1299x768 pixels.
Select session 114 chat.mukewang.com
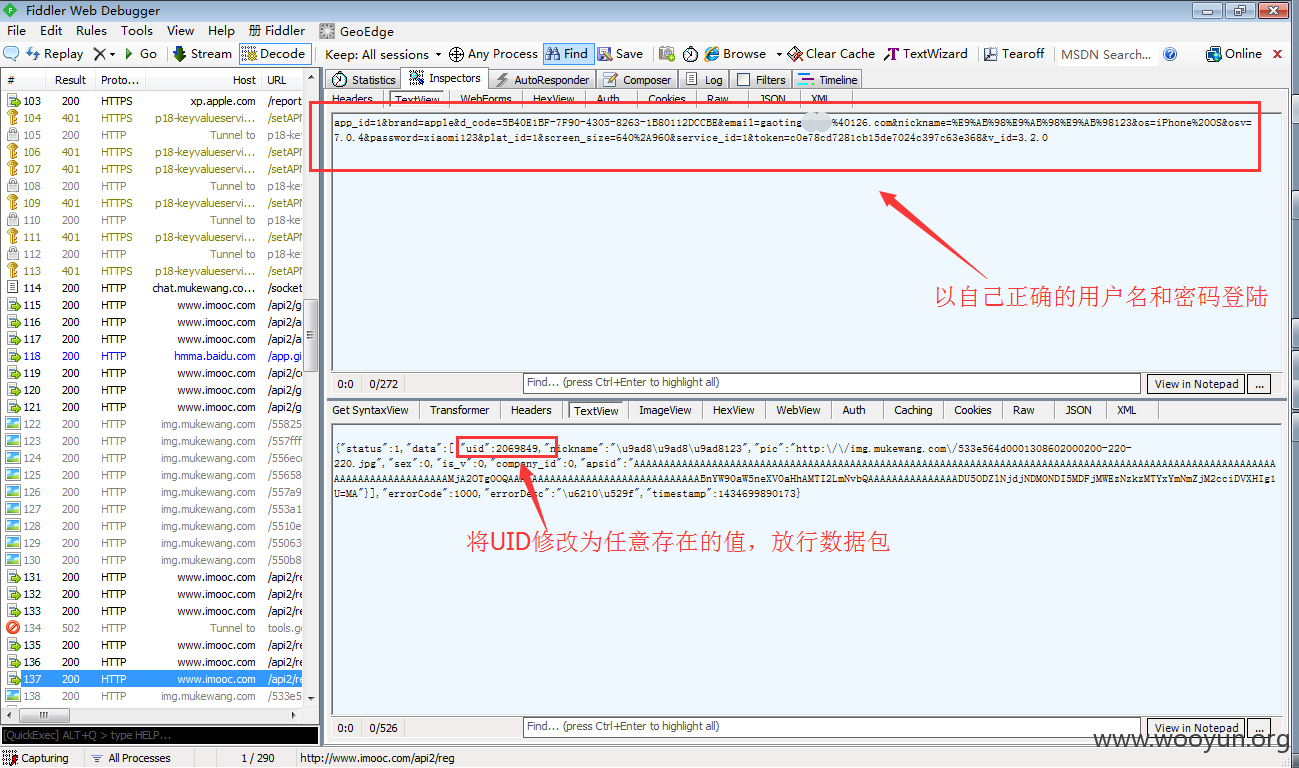153,288
